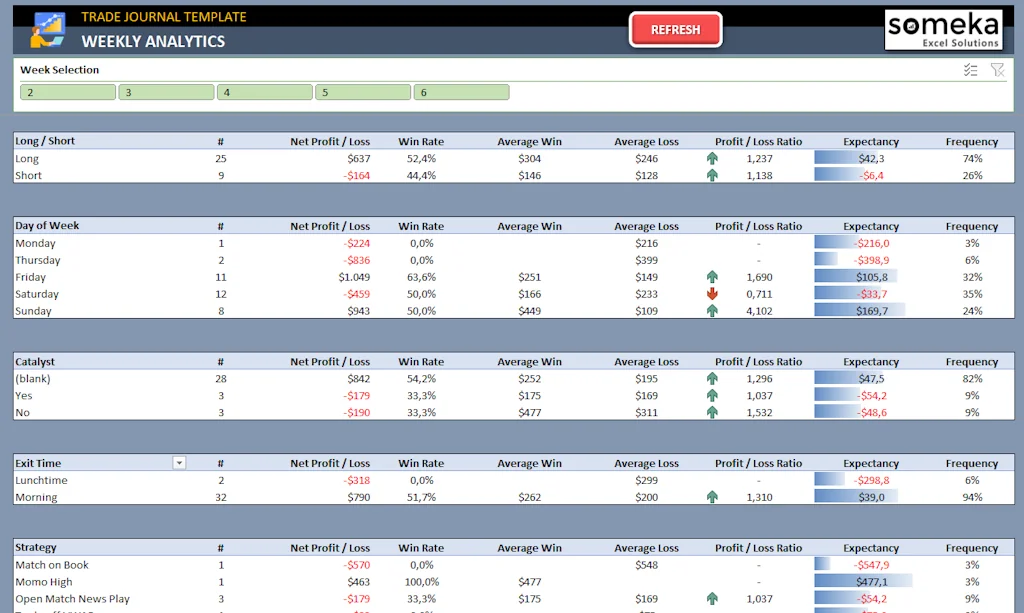Viewport: 1024px width, 613px height.
Task: Open the Exit Time filter dropdown
Action: 179,462
